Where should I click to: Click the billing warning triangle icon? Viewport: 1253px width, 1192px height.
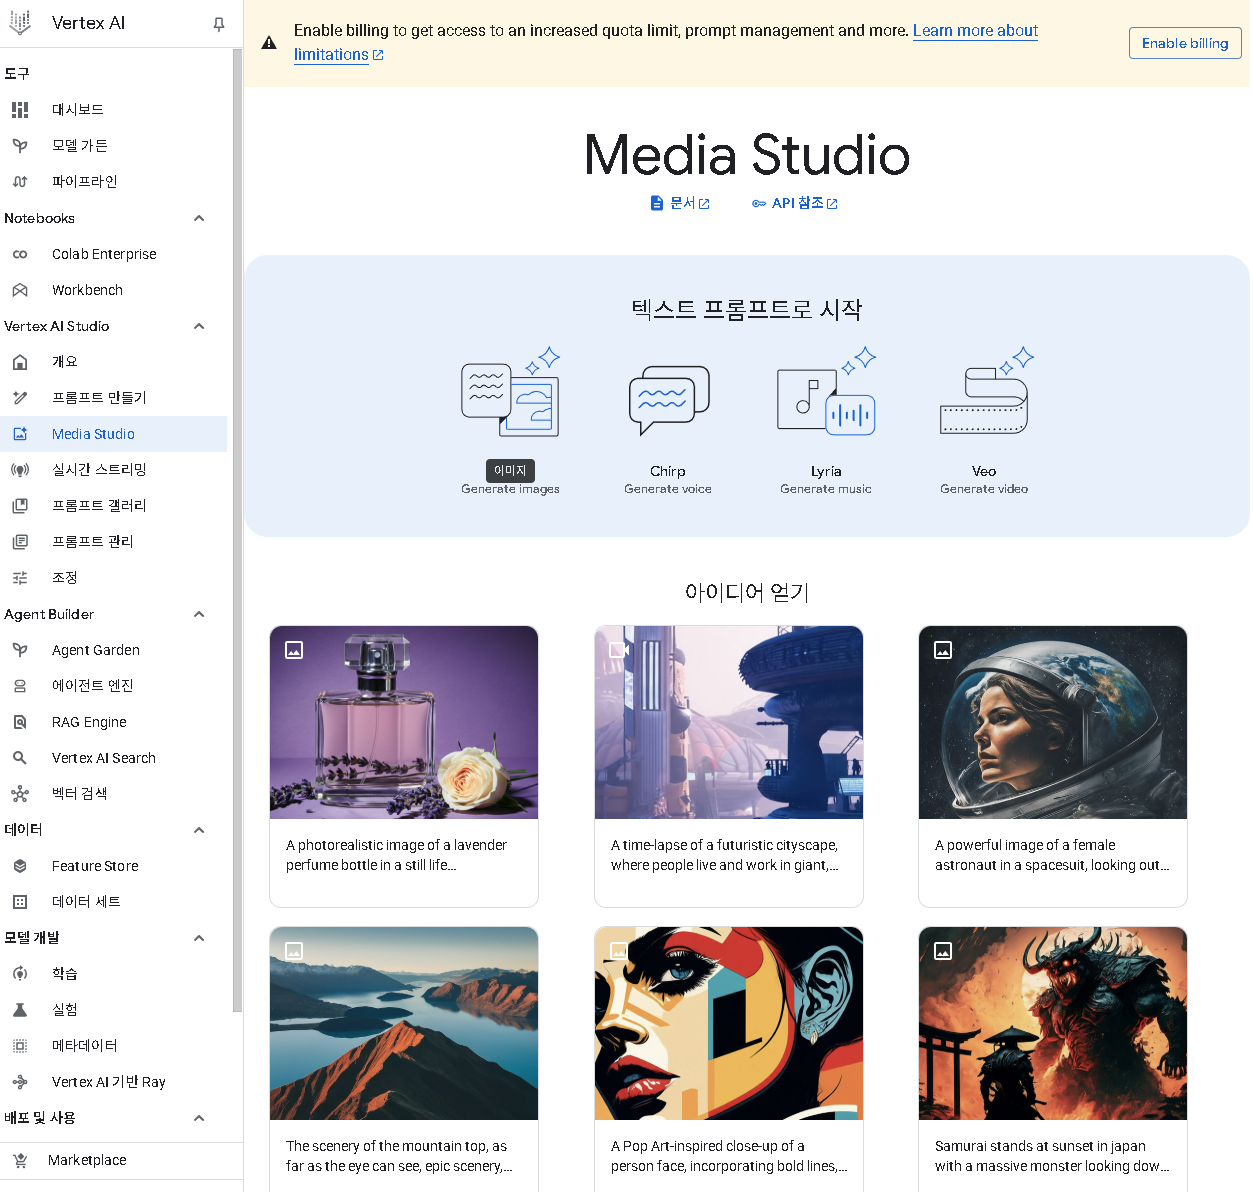click(269, 43)
